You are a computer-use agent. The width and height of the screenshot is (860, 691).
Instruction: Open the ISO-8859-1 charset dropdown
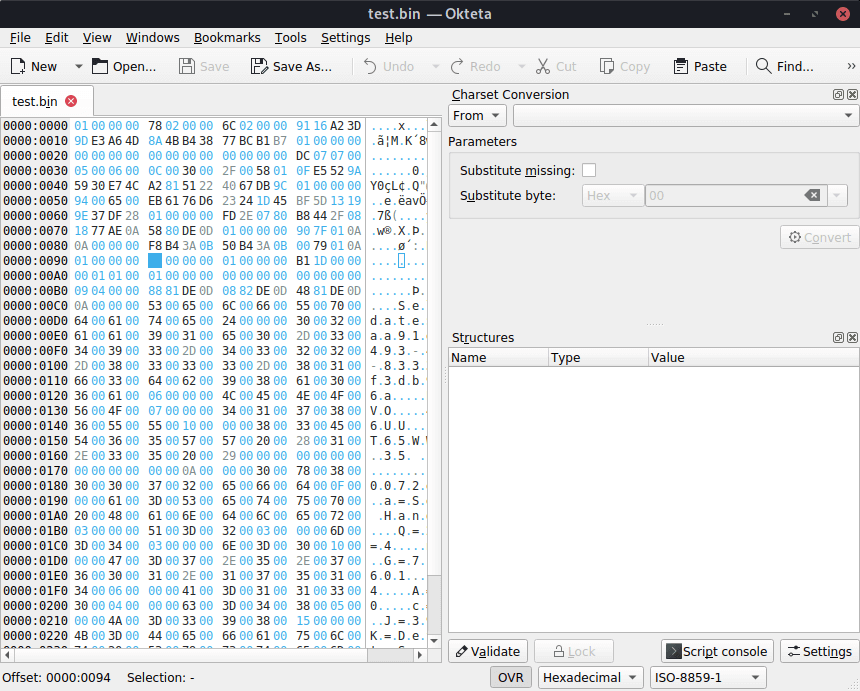(x=708, y=677)
